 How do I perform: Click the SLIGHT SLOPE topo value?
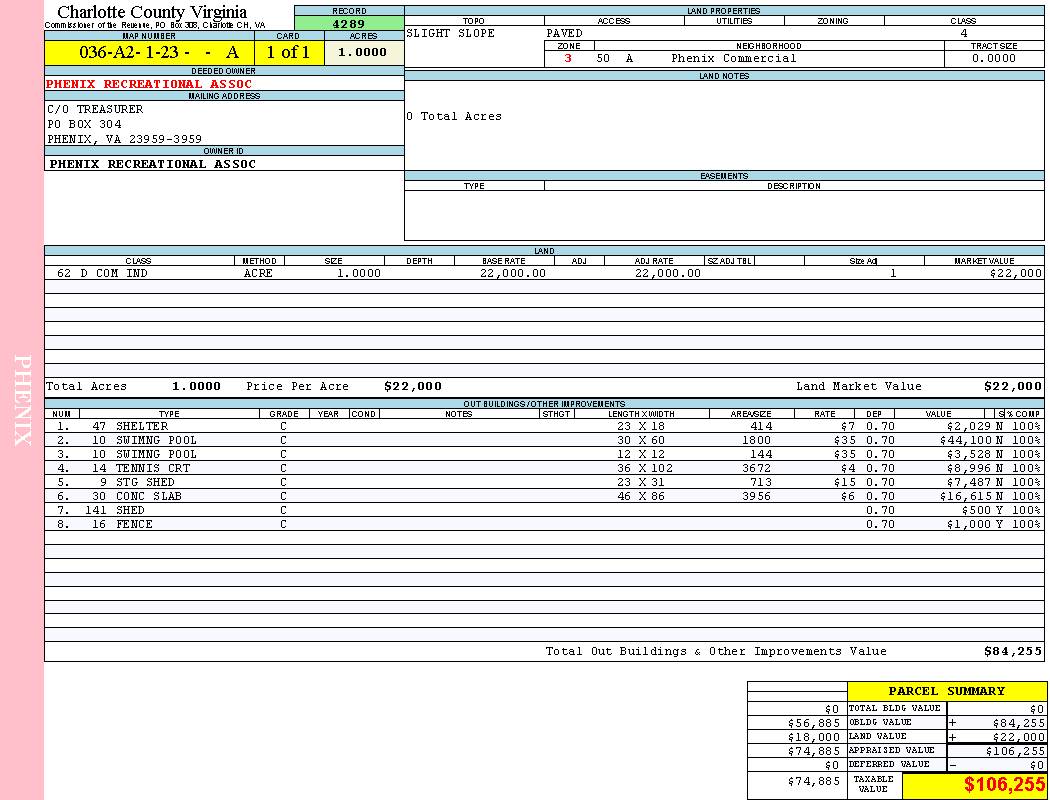pyautogui.click(x=450, y=33)
